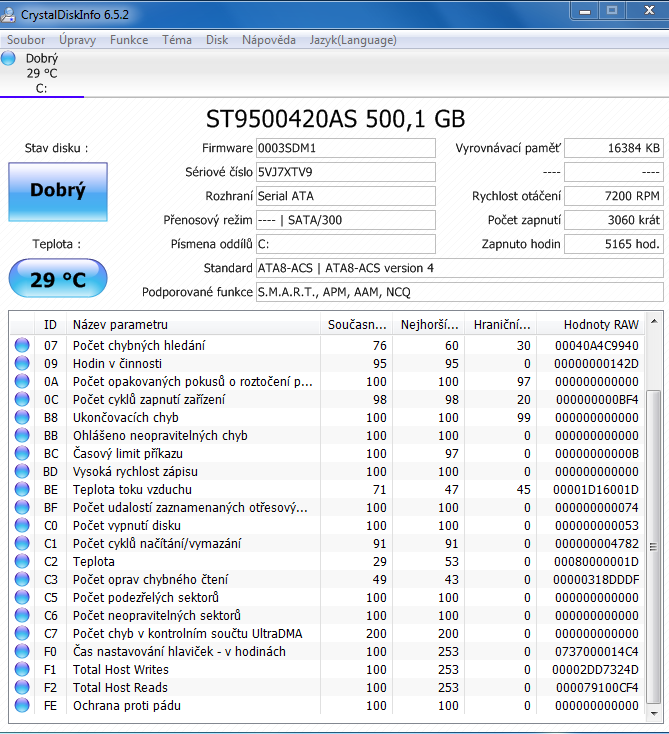
Task: Click the Počet zapnutí field 3060 krát
Action: click(x=614, y=220)
